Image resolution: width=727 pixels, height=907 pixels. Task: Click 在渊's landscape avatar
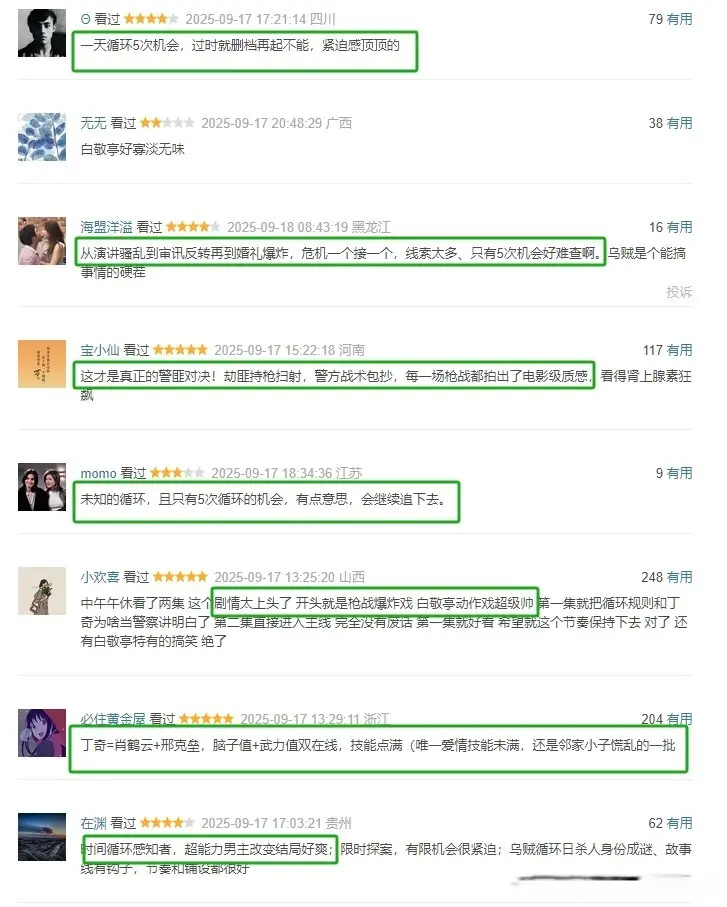click(x=42, y=837)
